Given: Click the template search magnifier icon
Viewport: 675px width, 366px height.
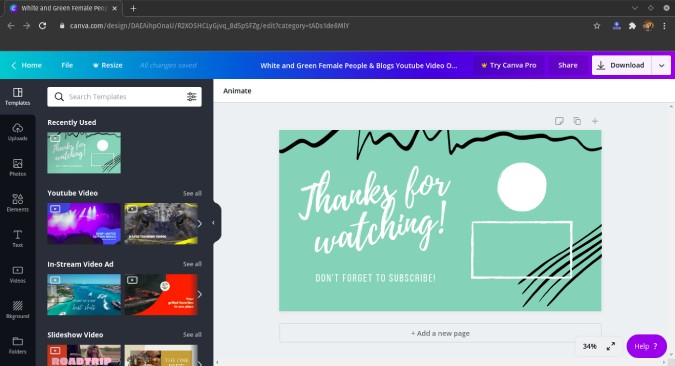Looking at the screenshot, I should (x=59, y=96).
